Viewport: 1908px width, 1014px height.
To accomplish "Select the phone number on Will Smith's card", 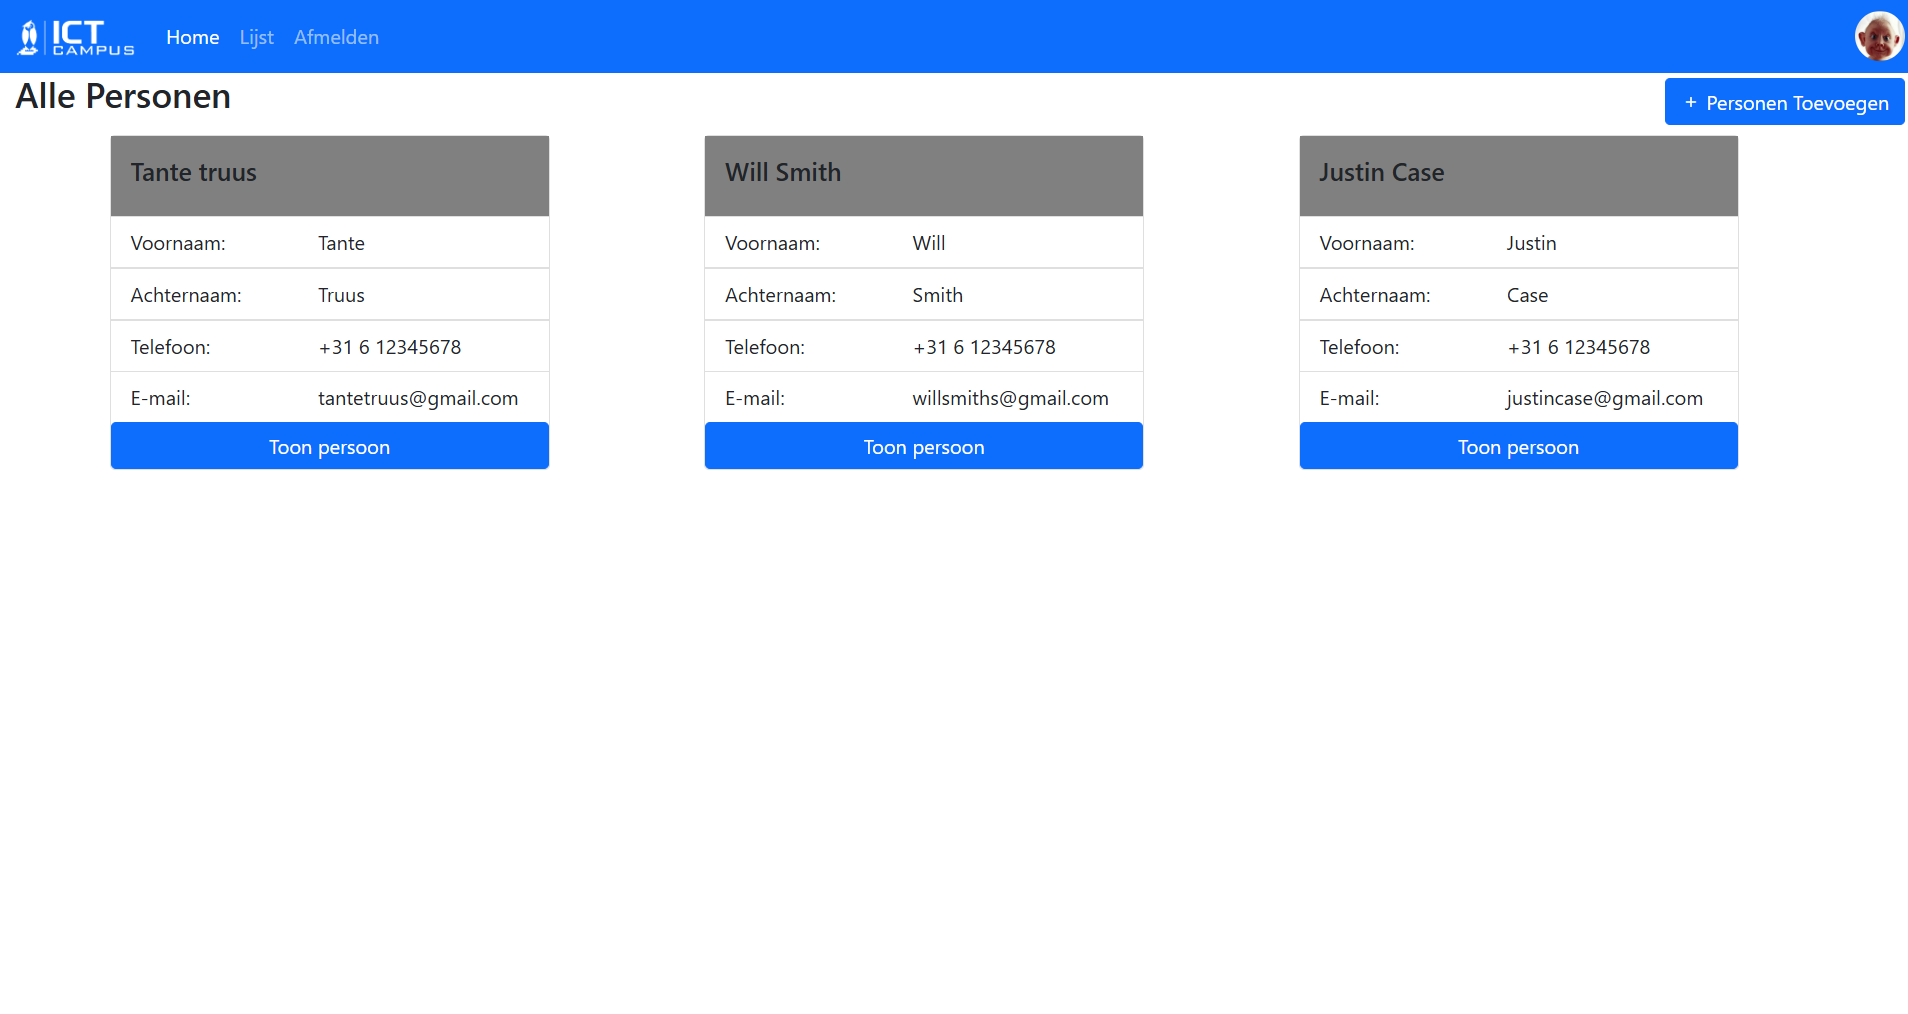I will click(984, 347).
